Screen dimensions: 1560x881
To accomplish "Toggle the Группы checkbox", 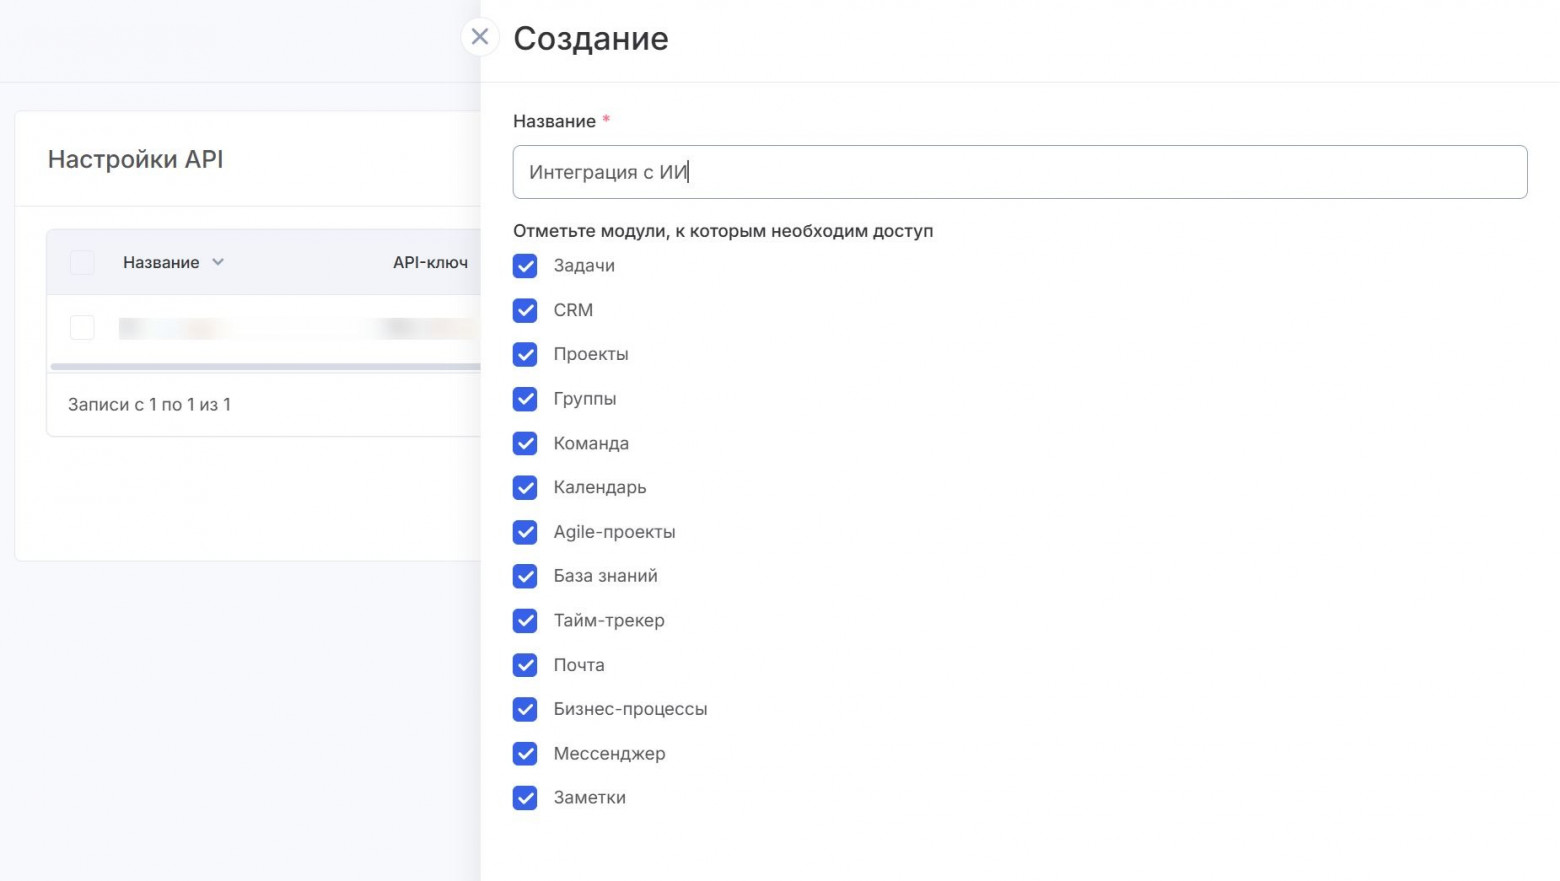I will (525, 399).
